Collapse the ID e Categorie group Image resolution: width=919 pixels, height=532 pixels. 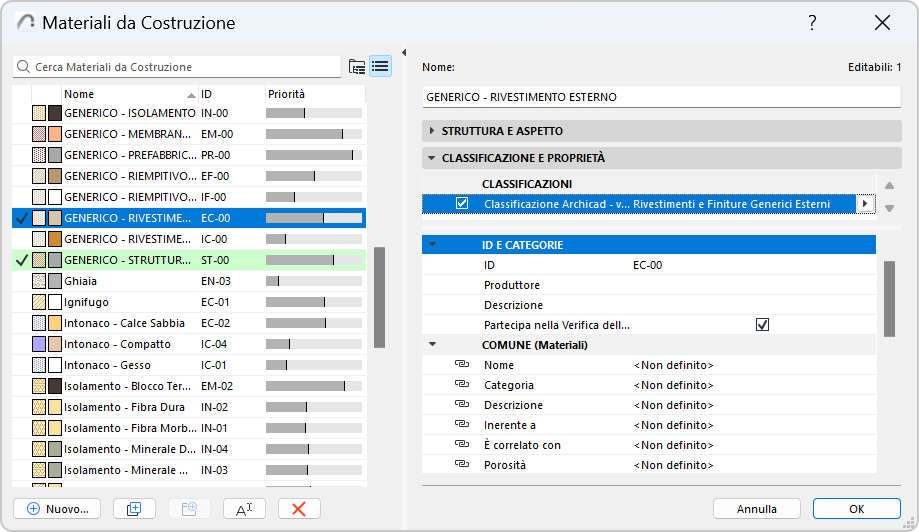click(433, 244)
